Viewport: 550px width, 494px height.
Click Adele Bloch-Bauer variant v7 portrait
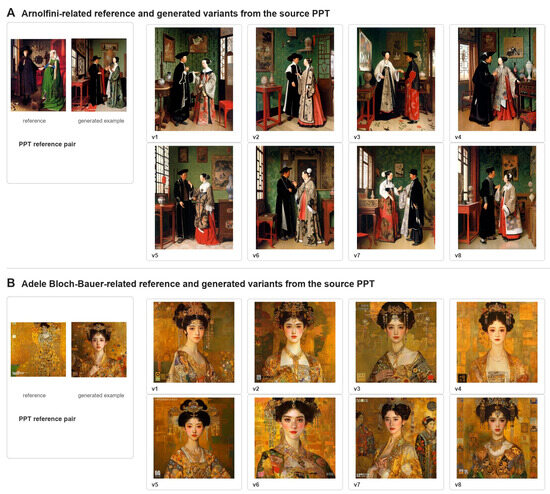pos(396,438)
